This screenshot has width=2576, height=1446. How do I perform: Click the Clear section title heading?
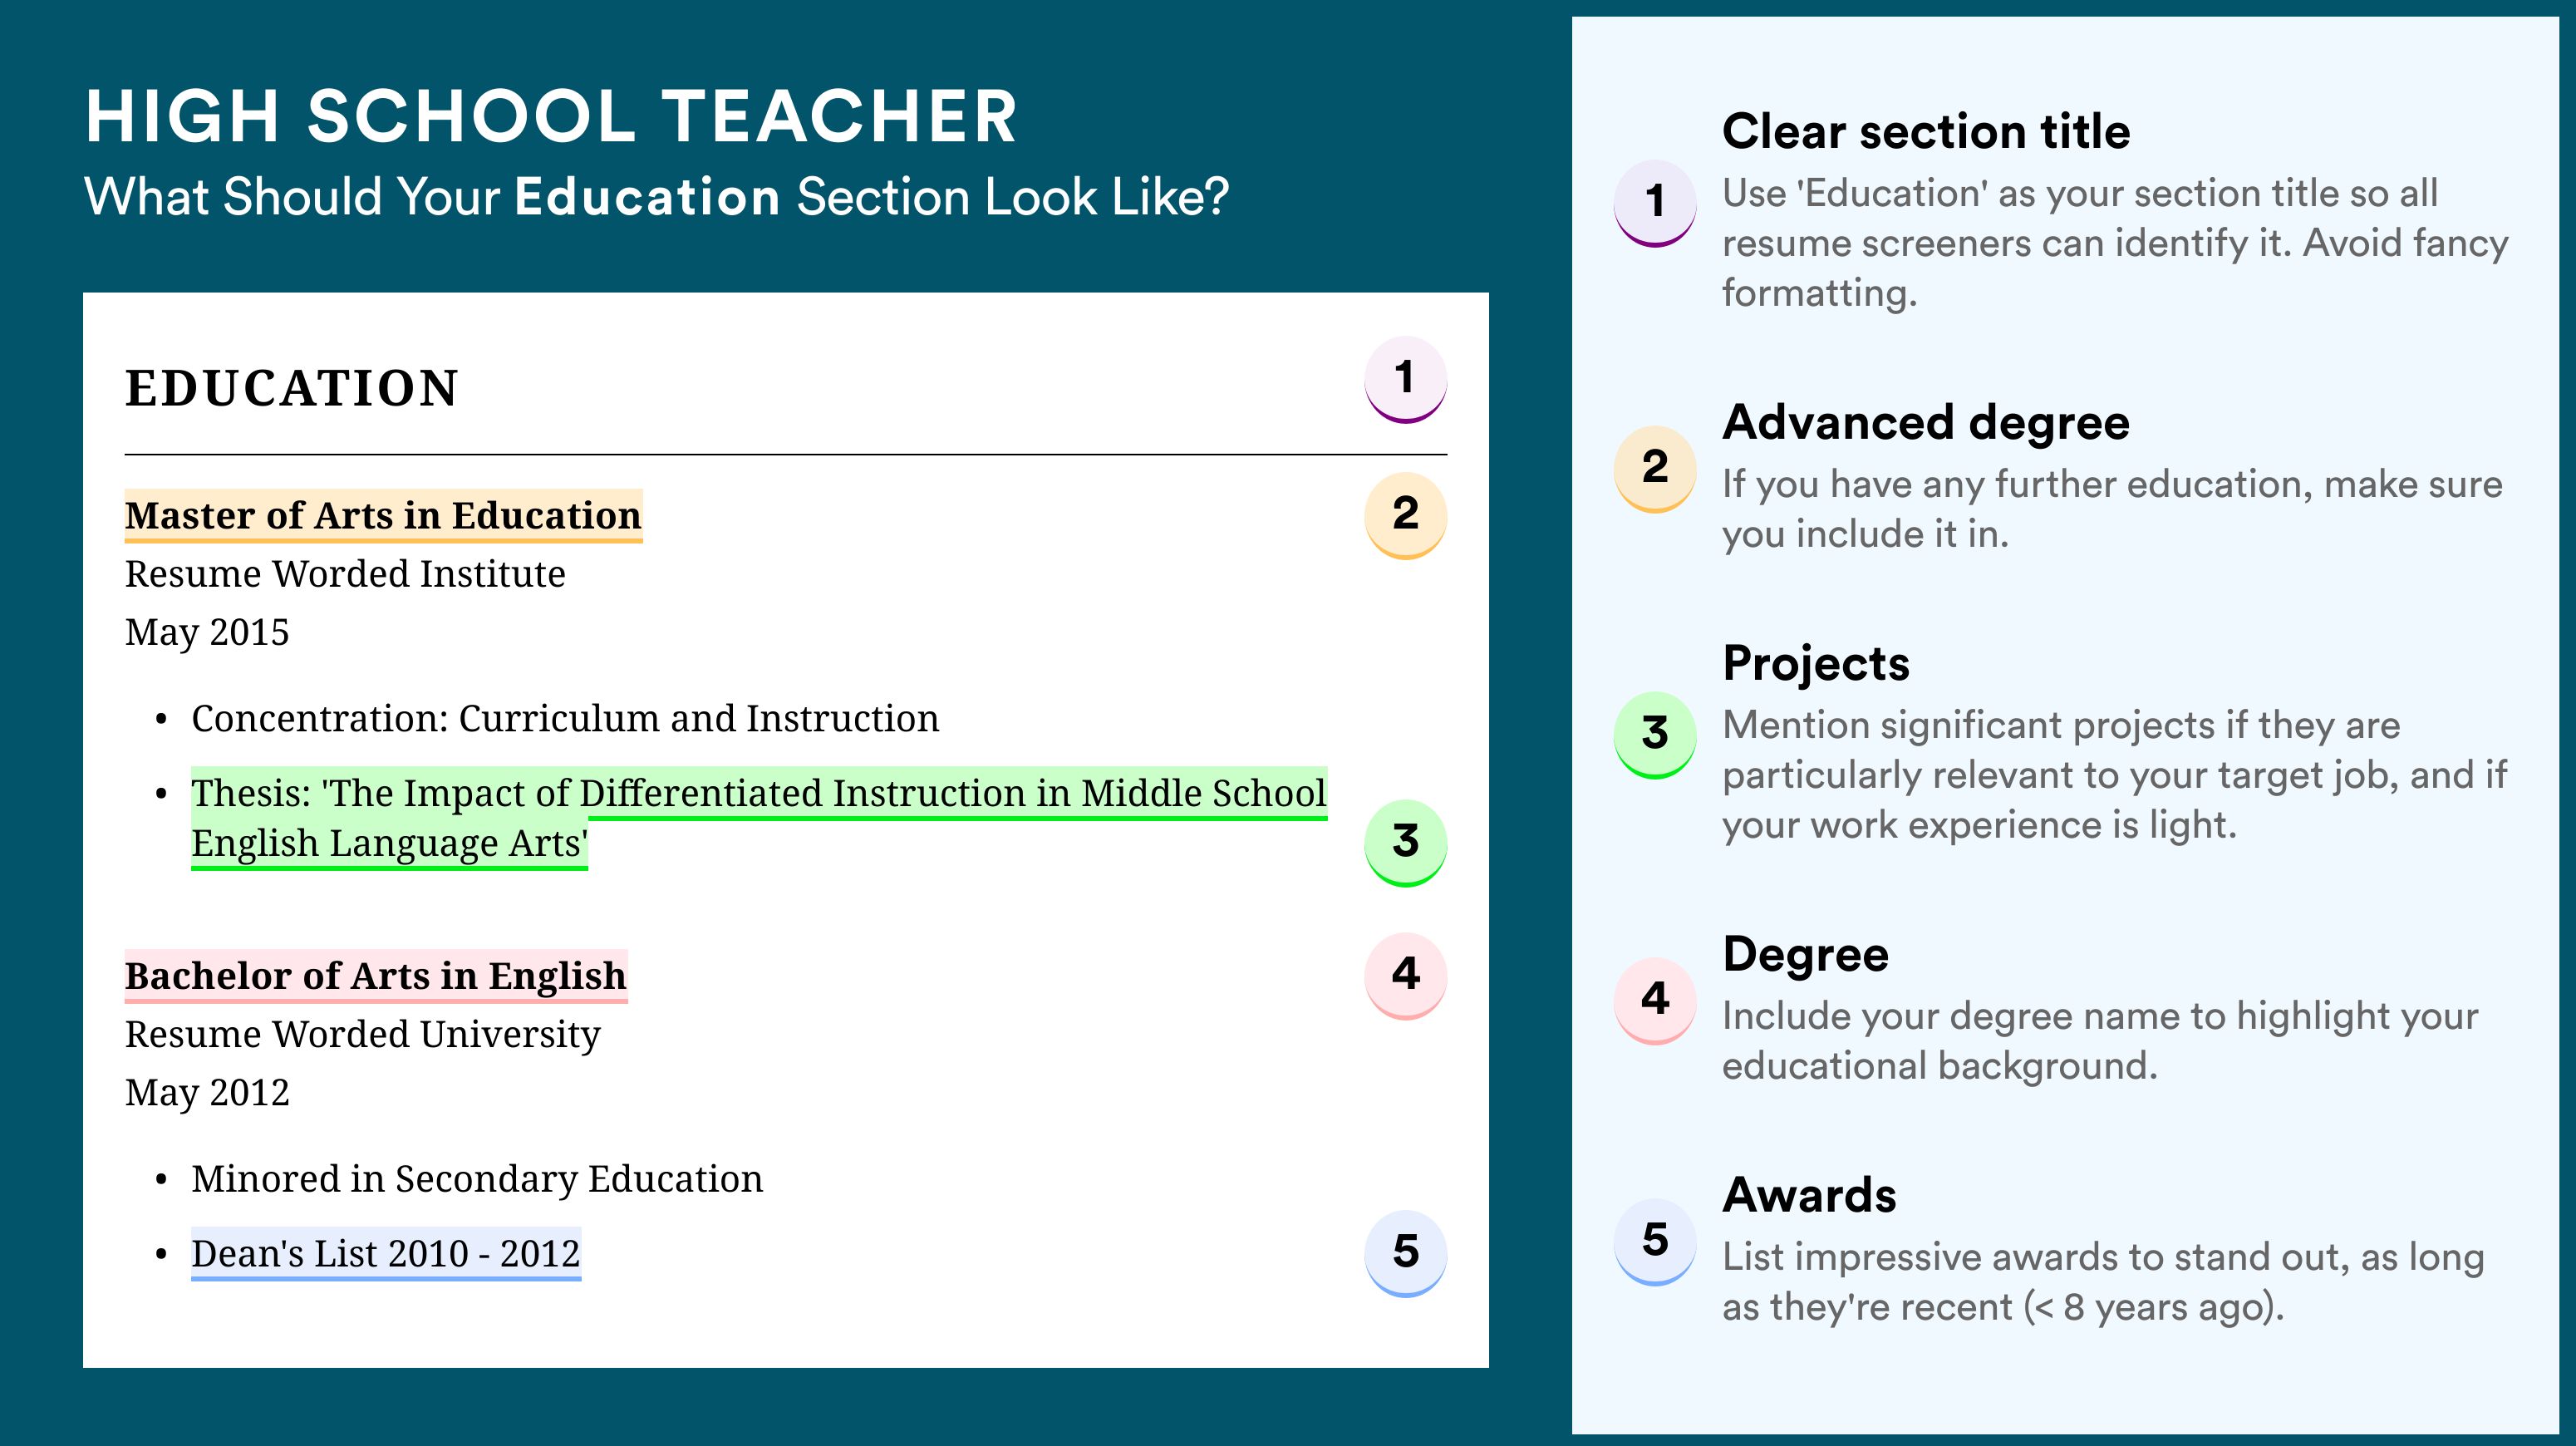[x=1926, y=131]
